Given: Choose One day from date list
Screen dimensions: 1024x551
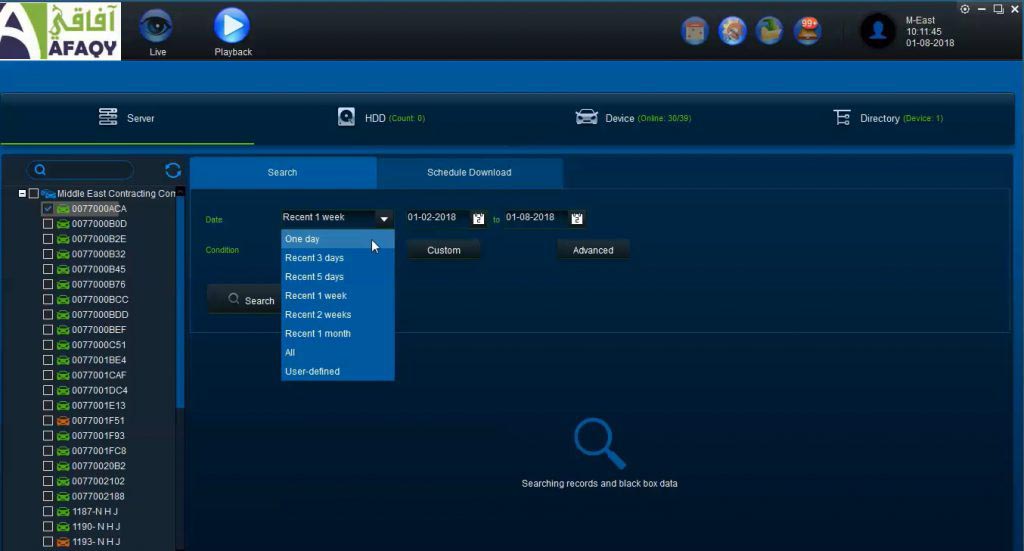Looking at the screenshot, I should [338, 239].
